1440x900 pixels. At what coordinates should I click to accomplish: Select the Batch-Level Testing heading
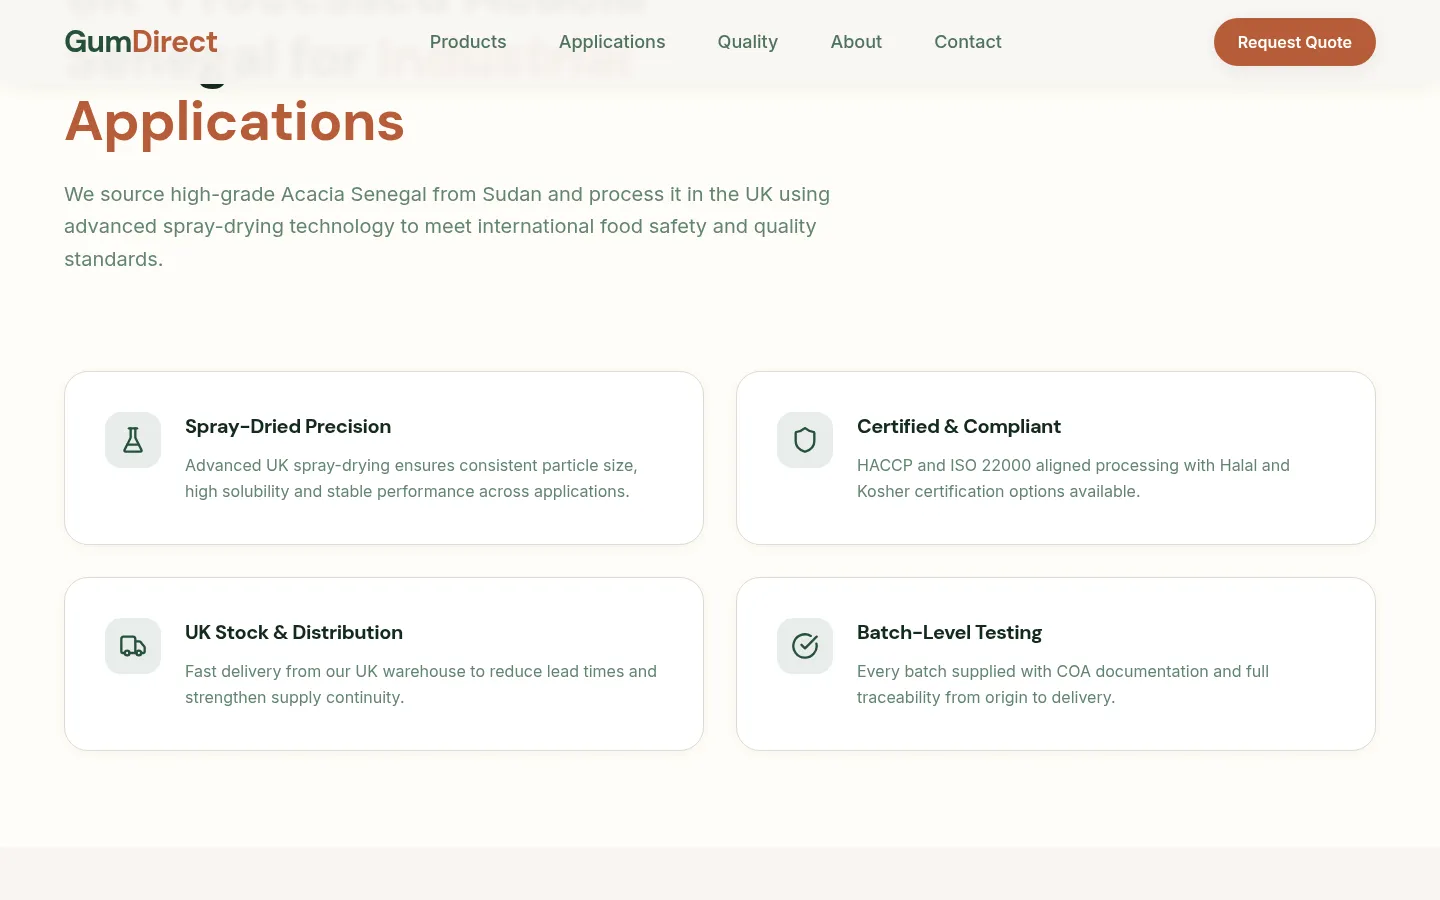pos(949,633)
